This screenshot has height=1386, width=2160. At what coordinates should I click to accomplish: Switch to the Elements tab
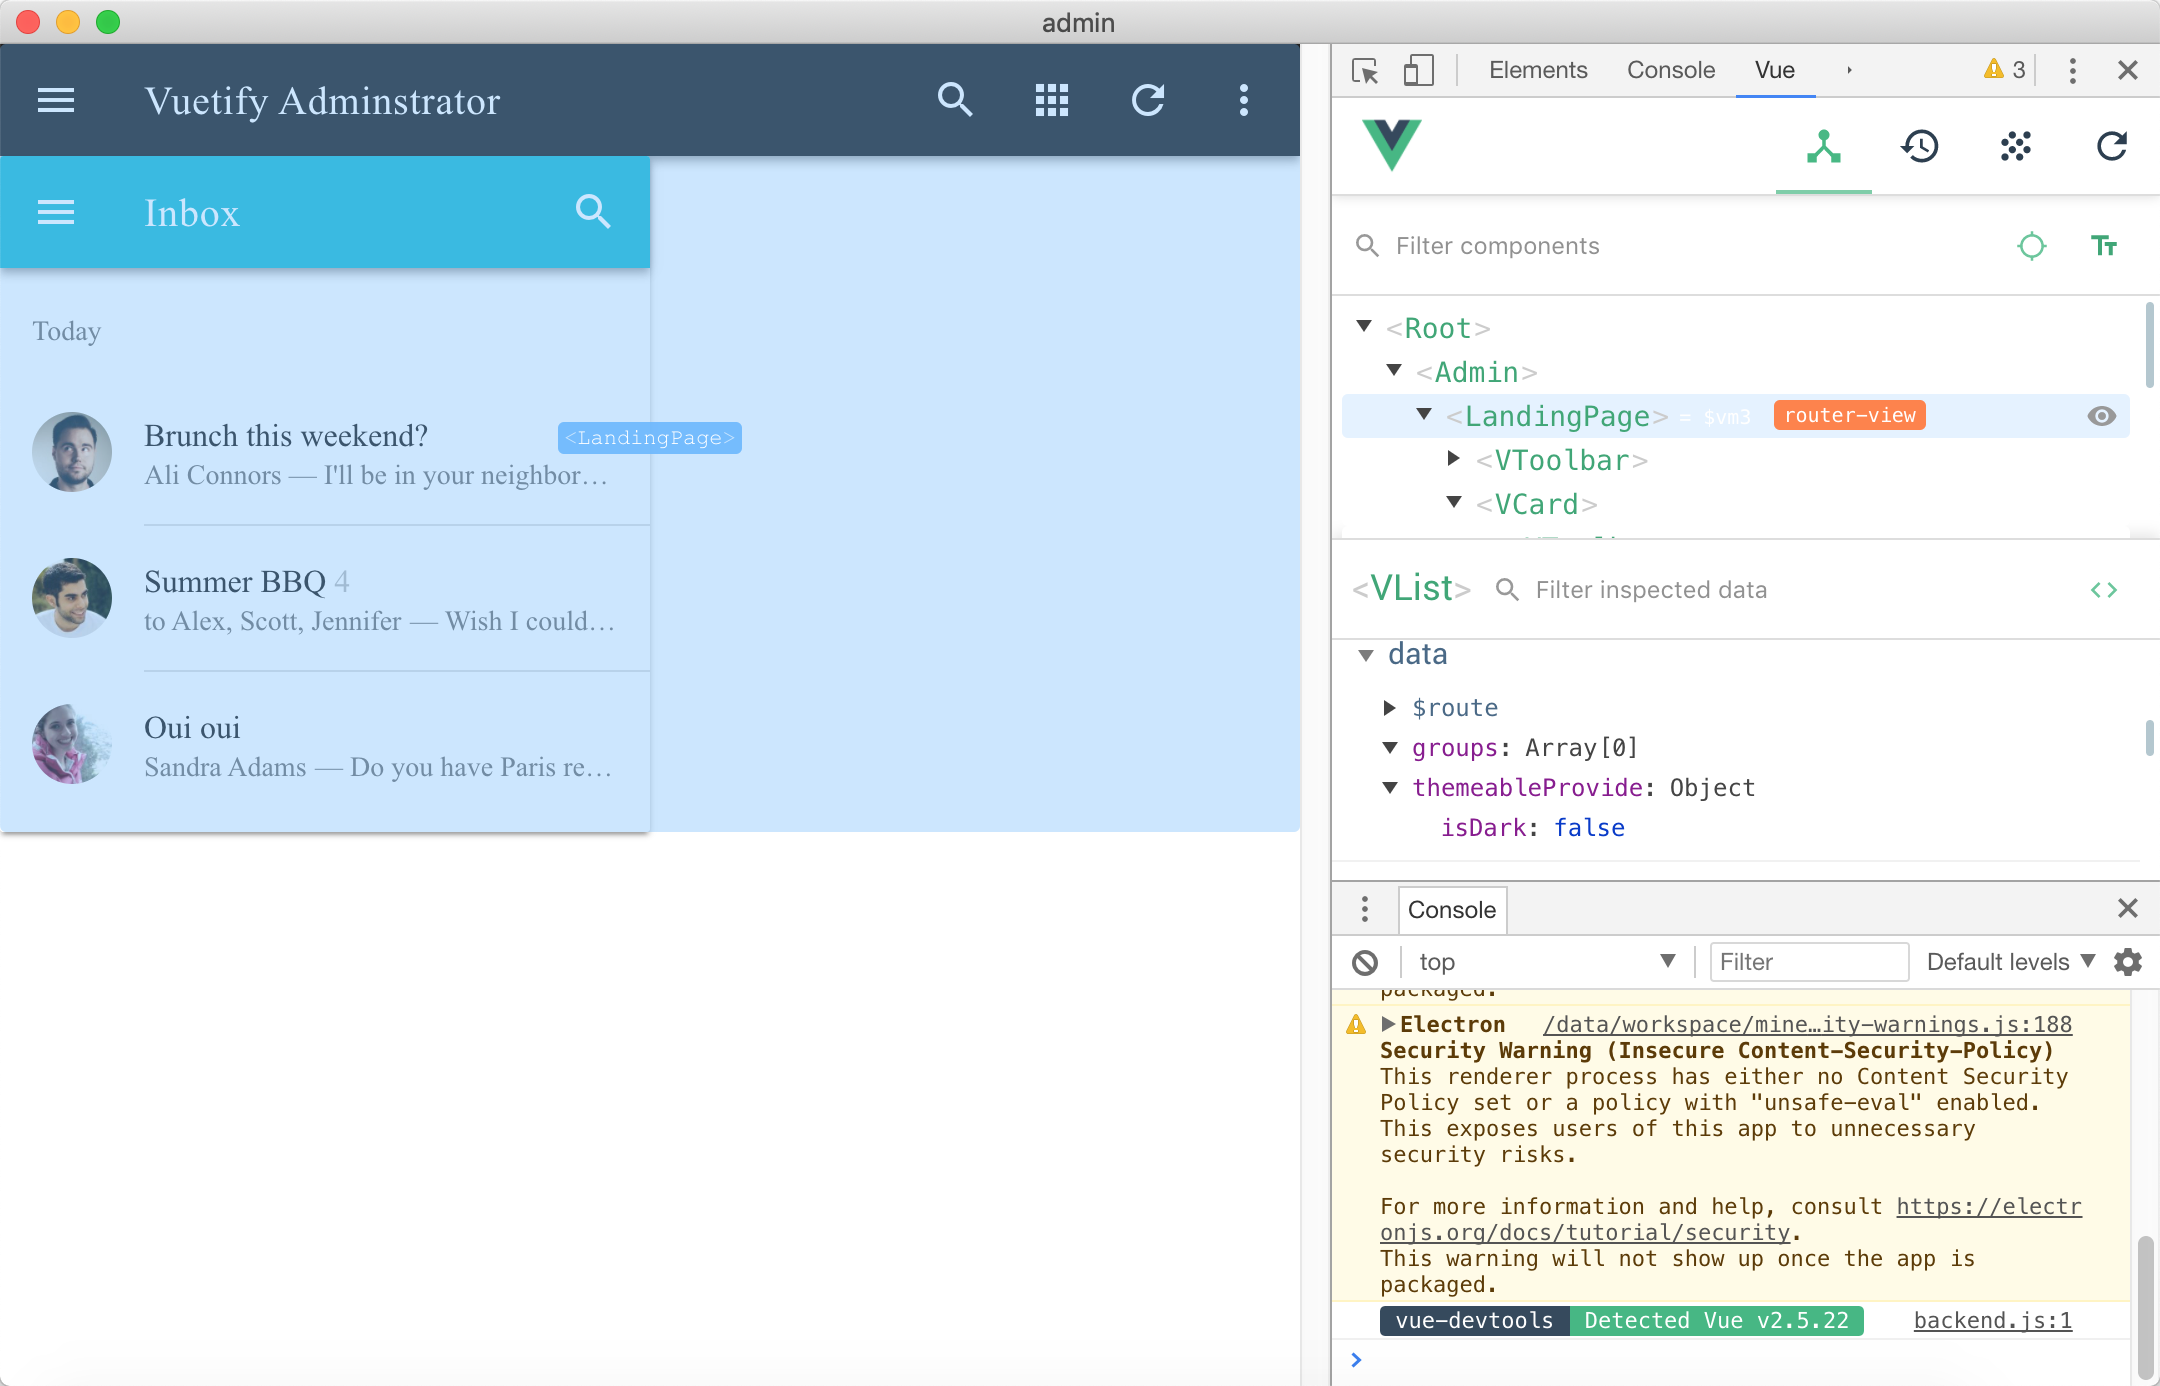1537,70
